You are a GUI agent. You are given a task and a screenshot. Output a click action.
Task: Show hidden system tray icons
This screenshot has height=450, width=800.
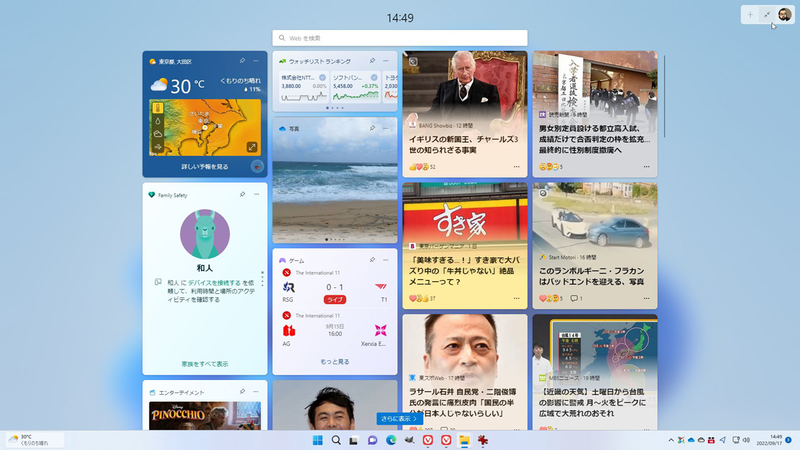(x=670, y=440)
